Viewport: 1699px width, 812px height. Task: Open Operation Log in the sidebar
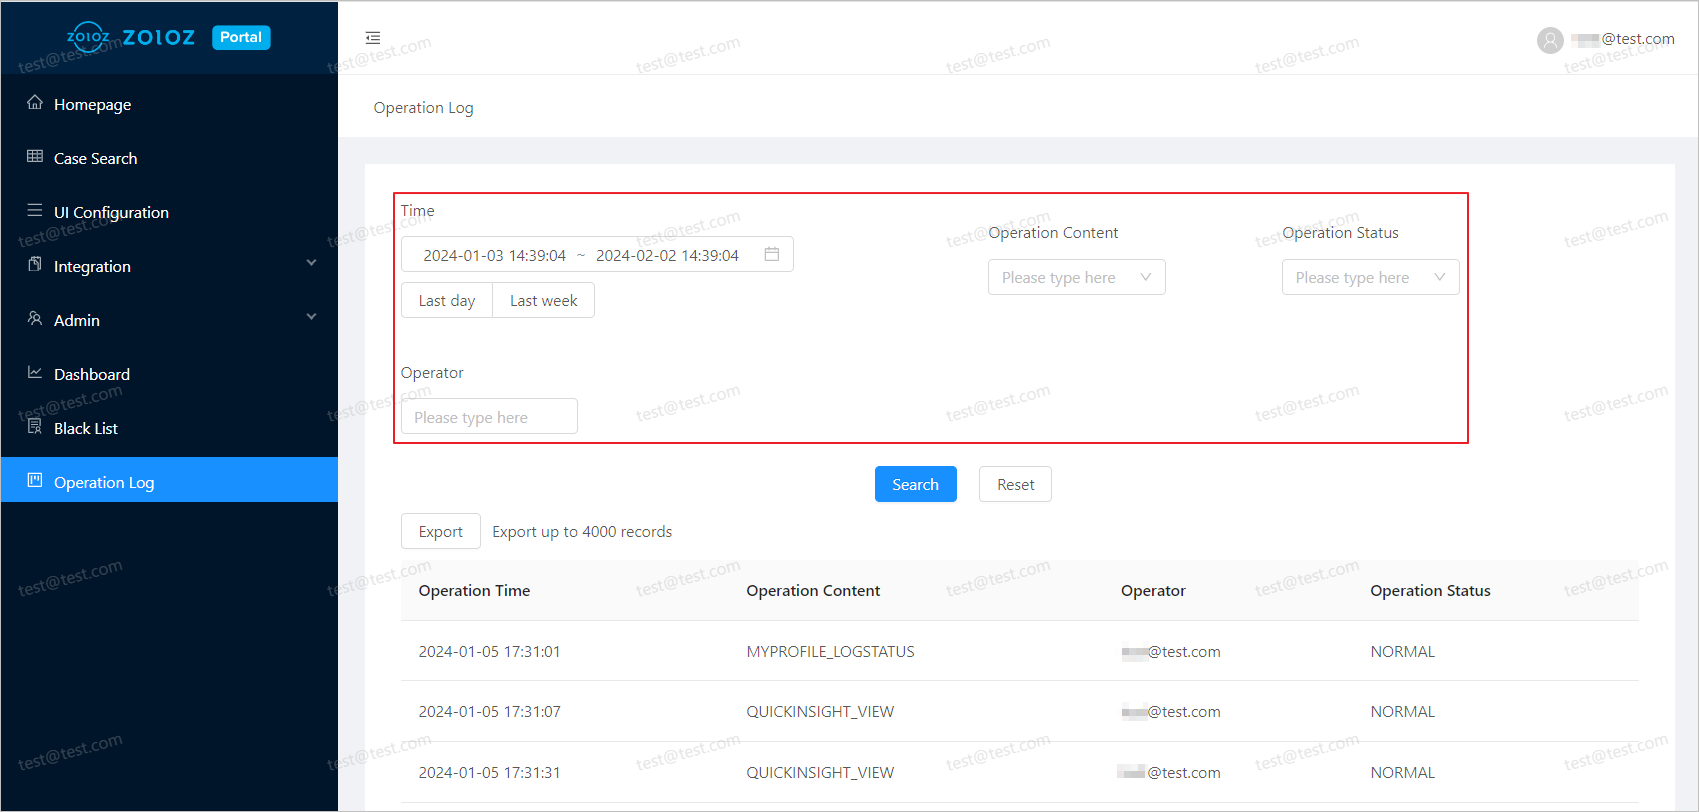point(104,482)
